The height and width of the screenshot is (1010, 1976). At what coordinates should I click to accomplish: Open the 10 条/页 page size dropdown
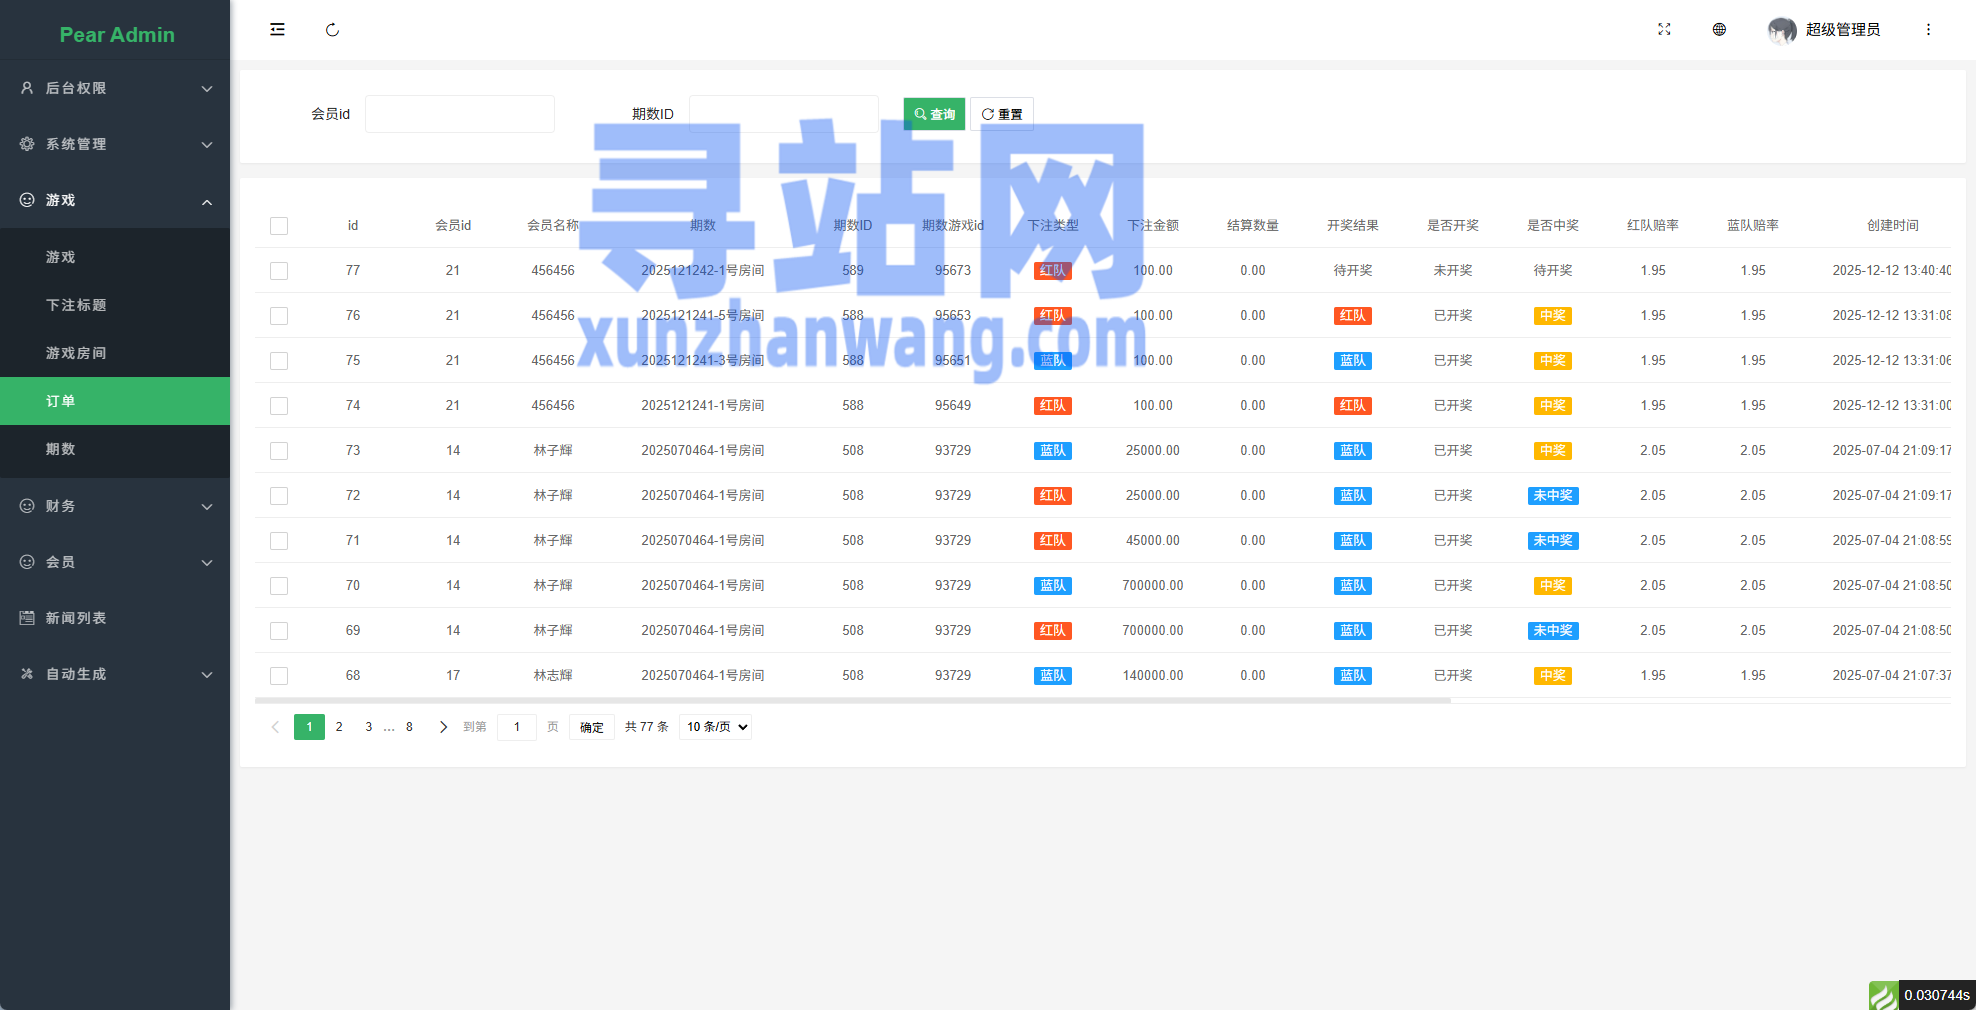[x=716, y=727]
